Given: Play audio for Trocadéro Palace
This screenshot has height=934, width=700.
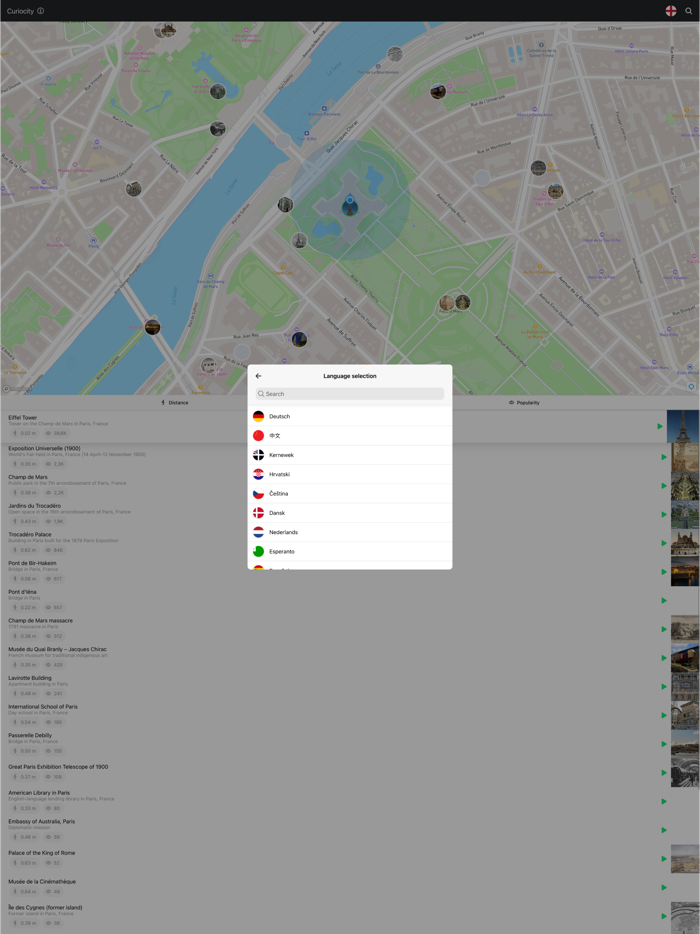Looking at the screenshot, I should (664, 543).
